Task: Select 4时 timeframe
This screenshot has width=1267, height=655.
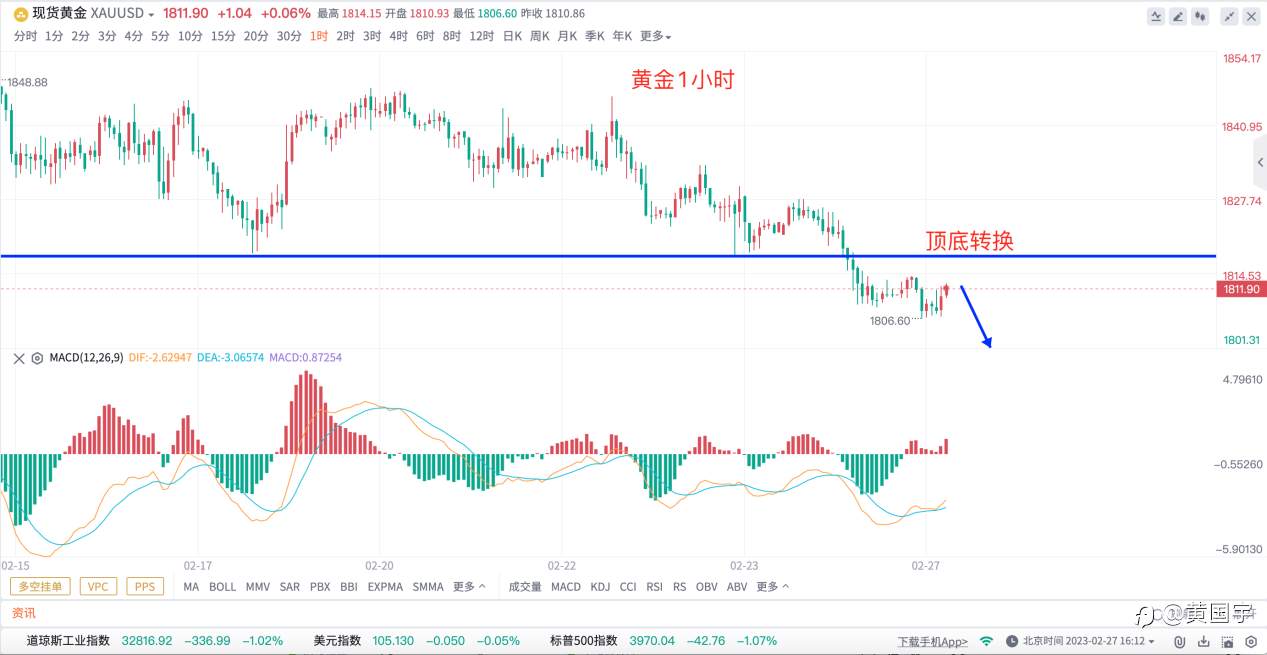Action: click(398, 36)
